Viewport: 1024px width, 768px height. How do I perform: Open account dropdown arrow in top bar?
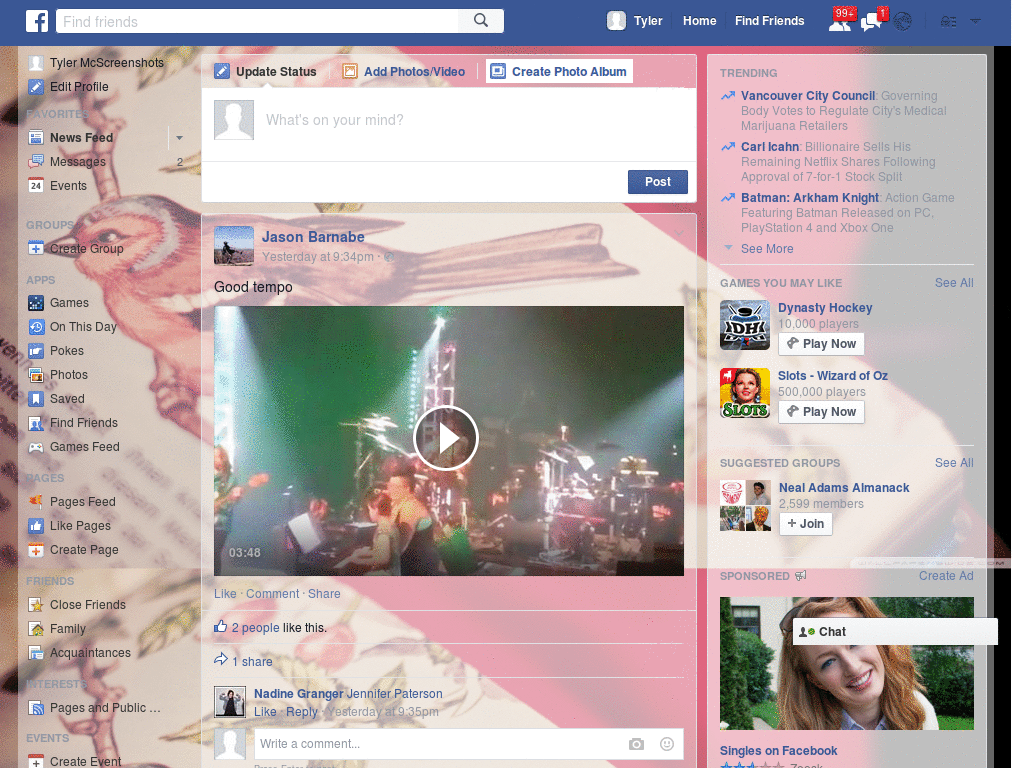point(975,21)
